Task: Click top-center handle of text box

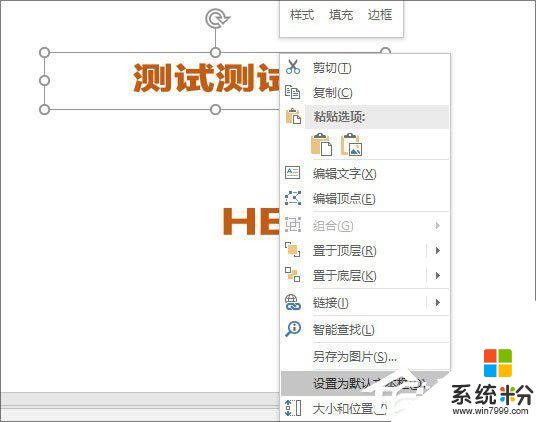Action: (x=215, y=53)
